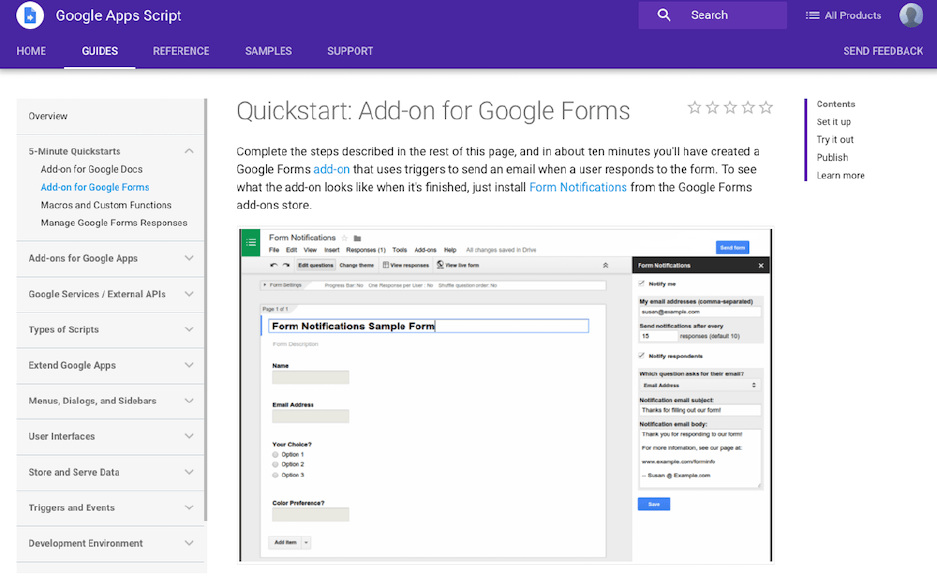Image resolution: width=937 pixels, height=581 pixels.
Task: Open the Samples tab
Action: 268,51
